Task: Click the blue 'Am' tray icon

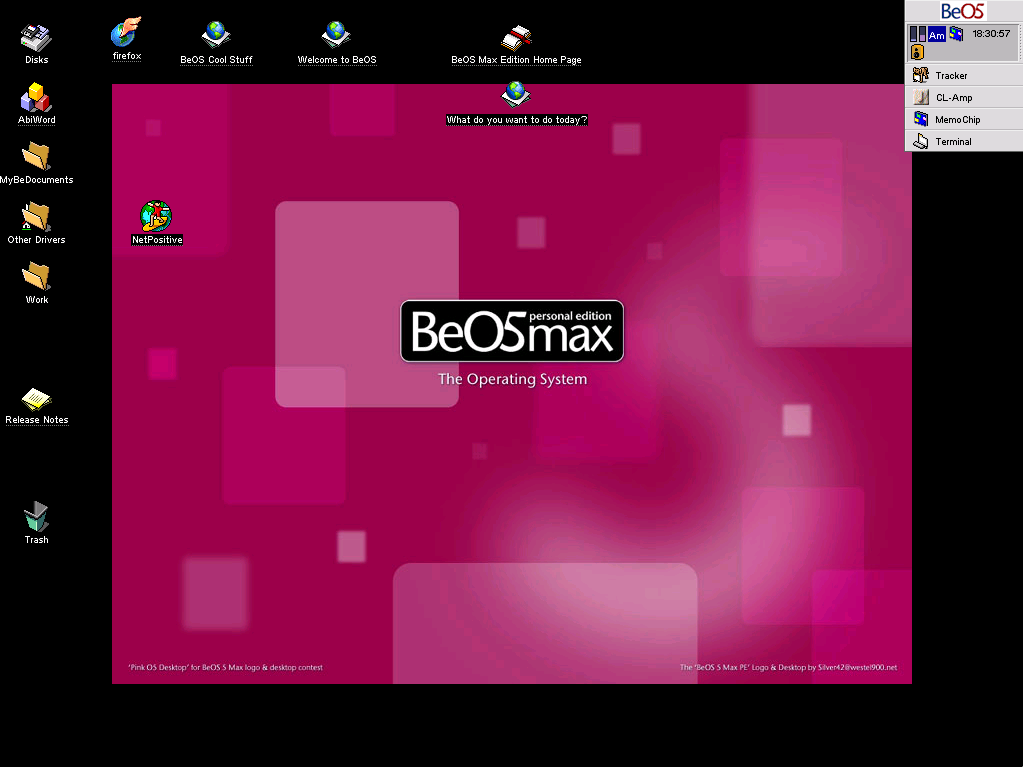Action: (x=936, y=35)
